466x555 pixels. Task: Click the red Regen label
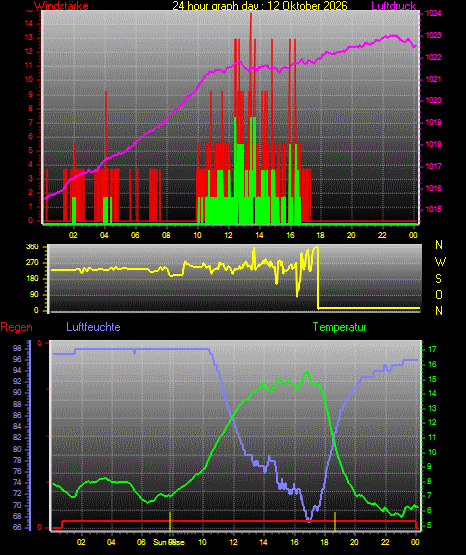pos(16,327)
